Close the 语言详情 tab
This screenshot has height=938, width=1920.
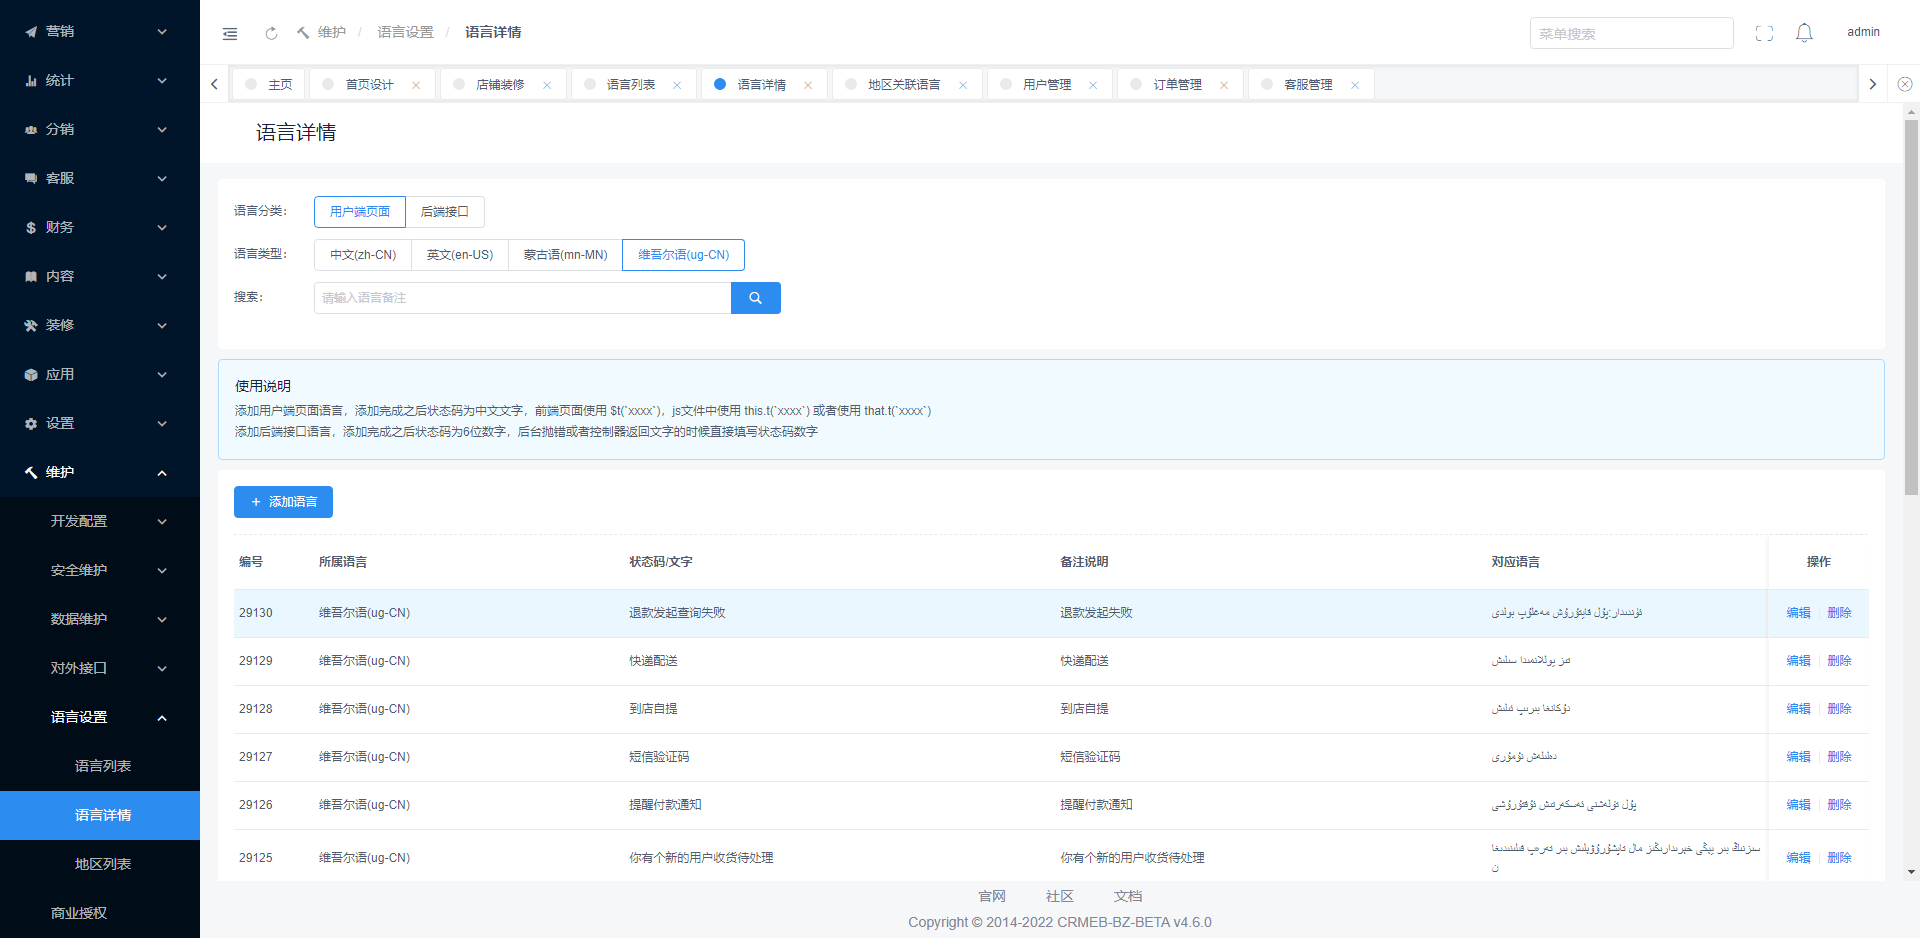[x=808, y=85]
